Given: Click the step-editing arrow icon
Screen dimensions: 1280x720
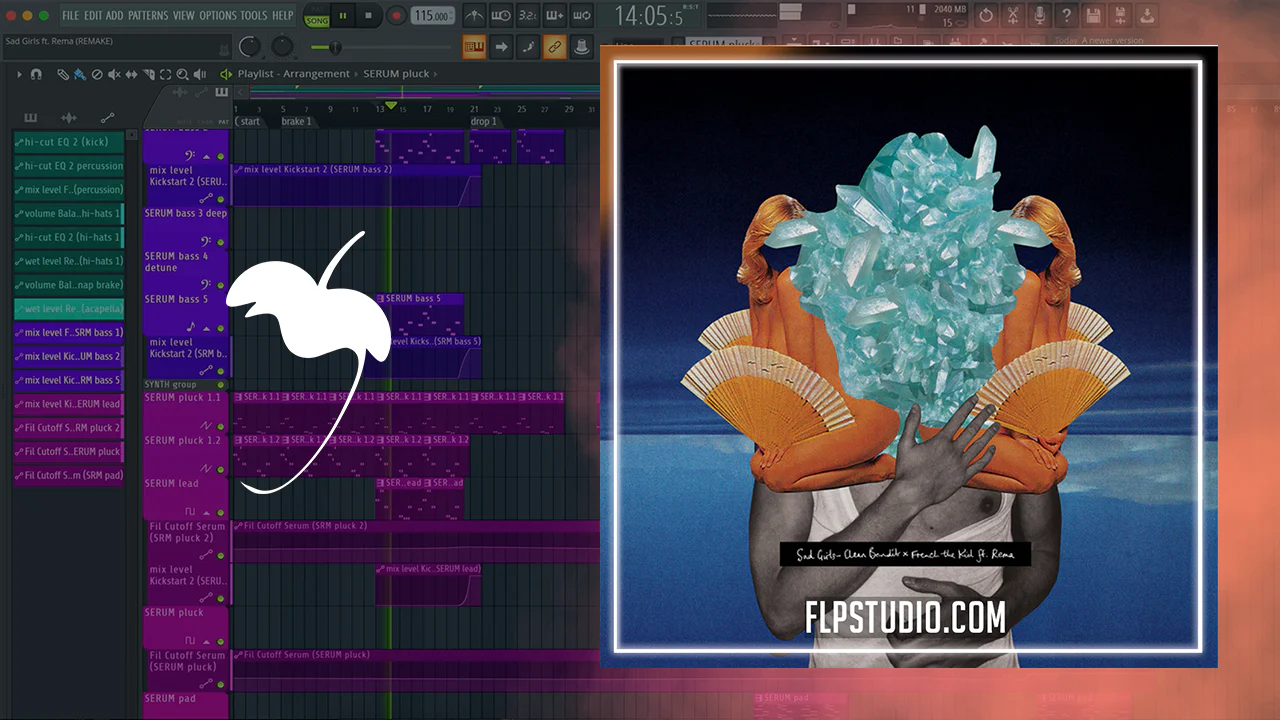Looking at the screenshot, I should coord(501,46).
